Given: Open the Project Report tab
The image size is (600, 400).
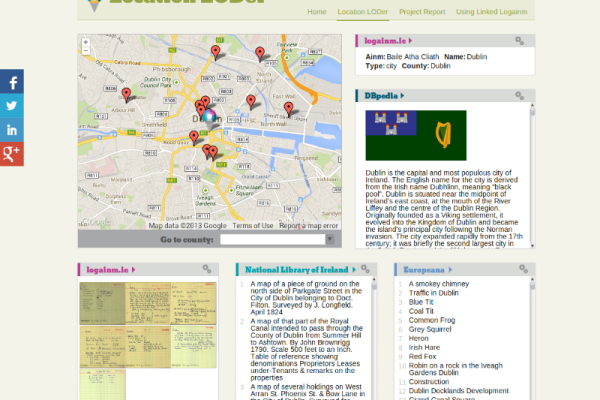Looking at the screenshot, I should tap(422, 12).
